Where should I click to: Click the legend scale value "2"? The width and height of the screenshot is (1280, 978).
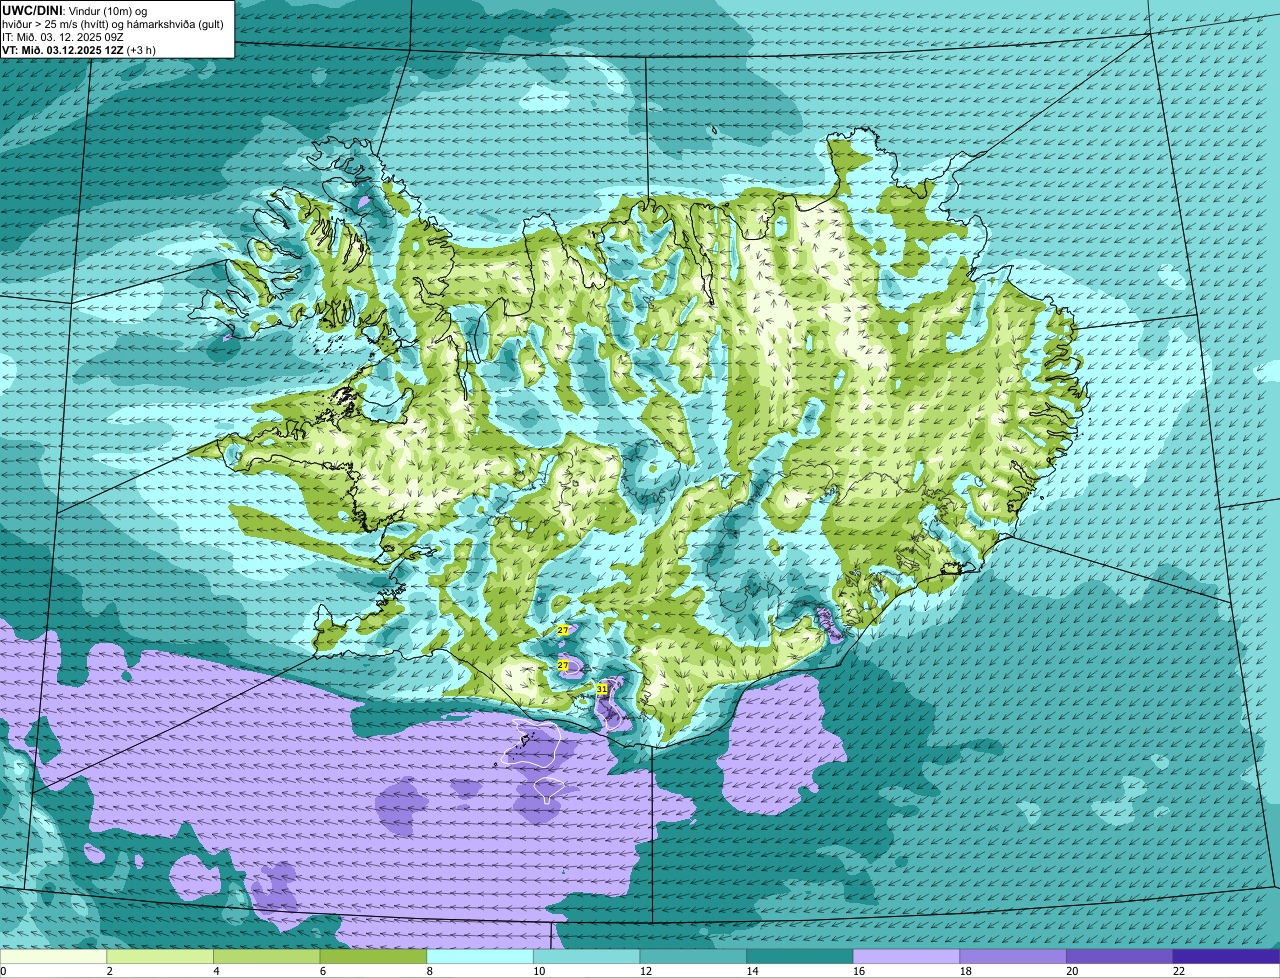pyautogui.click(x=109, y=971)
